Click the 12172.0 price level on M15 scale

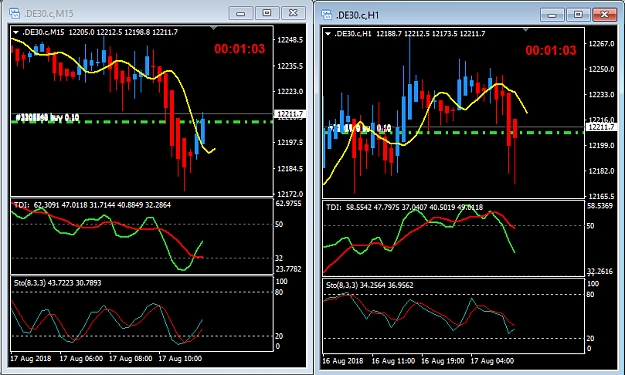coord(290,194)
